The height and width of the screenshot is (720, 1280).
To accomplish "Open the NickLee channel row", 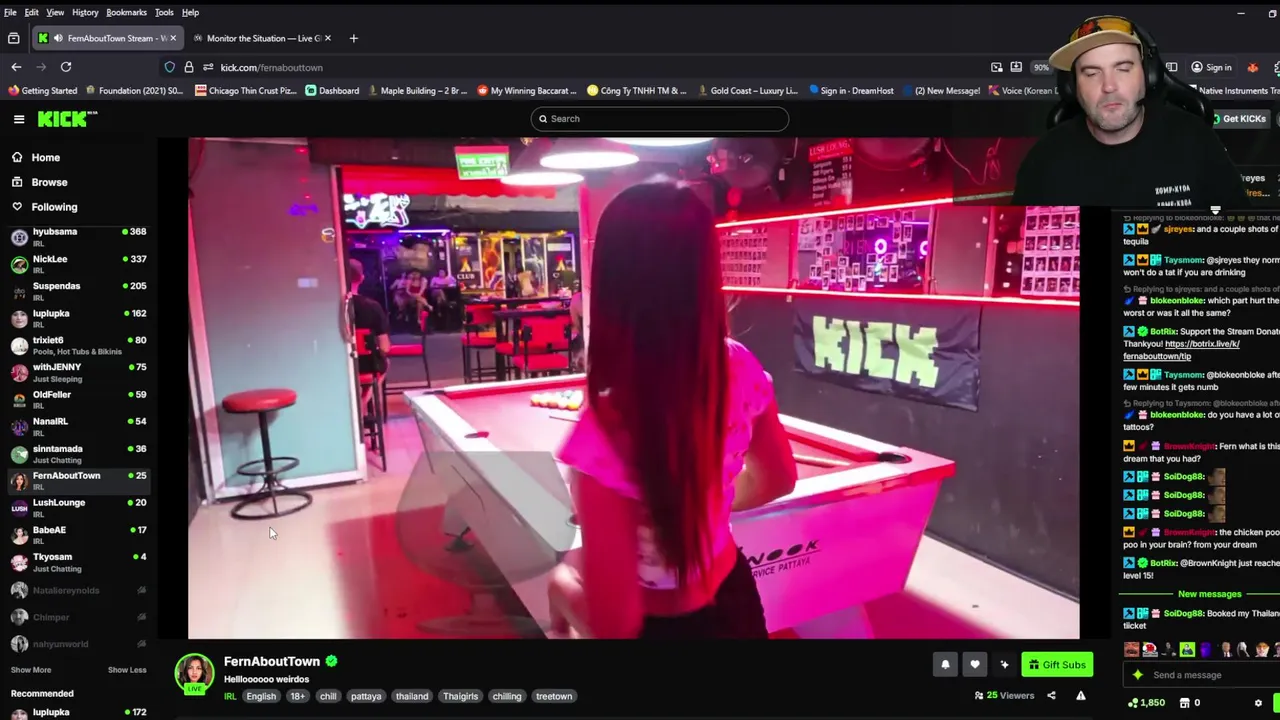I will [78, 264].
